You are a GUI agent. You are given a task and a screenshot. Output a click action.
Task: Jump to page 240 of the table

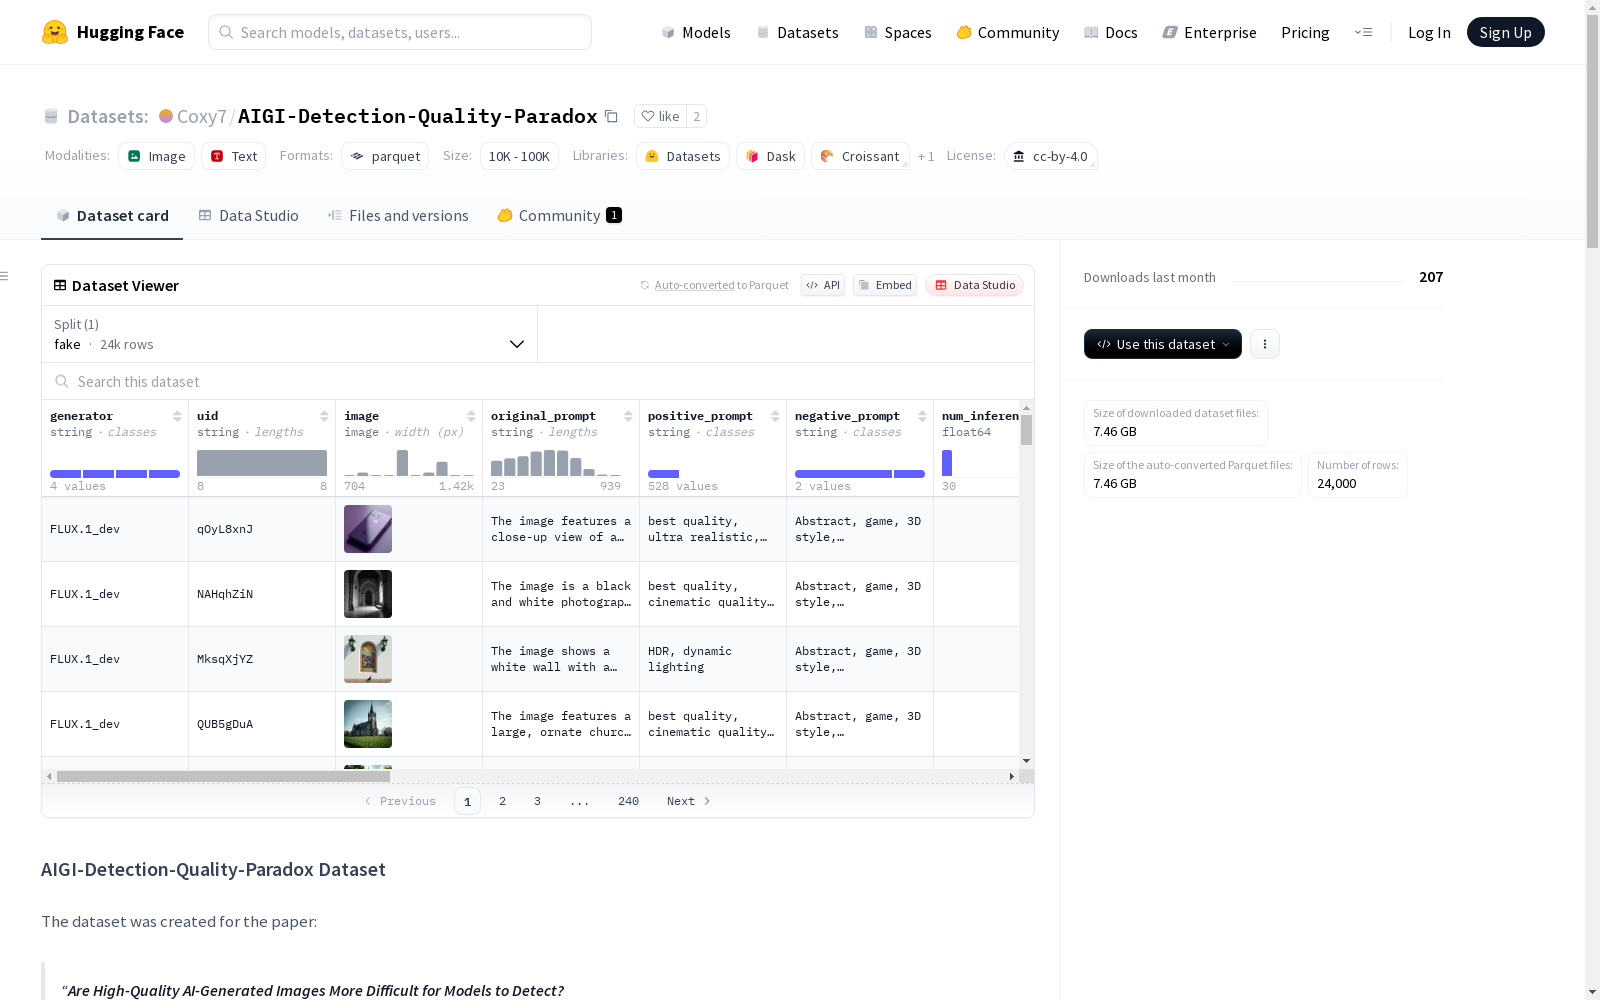point(628,801)
